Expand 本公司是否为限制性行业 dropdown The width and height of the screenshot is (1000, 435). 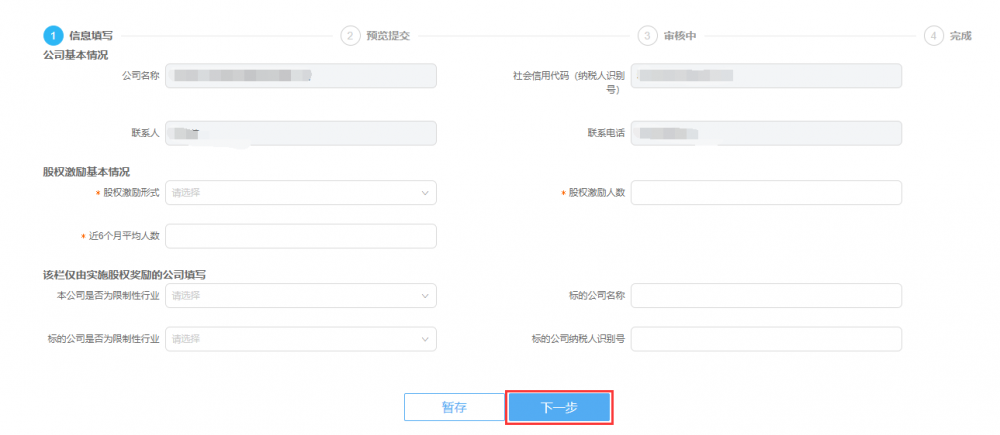[x=300, y=296]
